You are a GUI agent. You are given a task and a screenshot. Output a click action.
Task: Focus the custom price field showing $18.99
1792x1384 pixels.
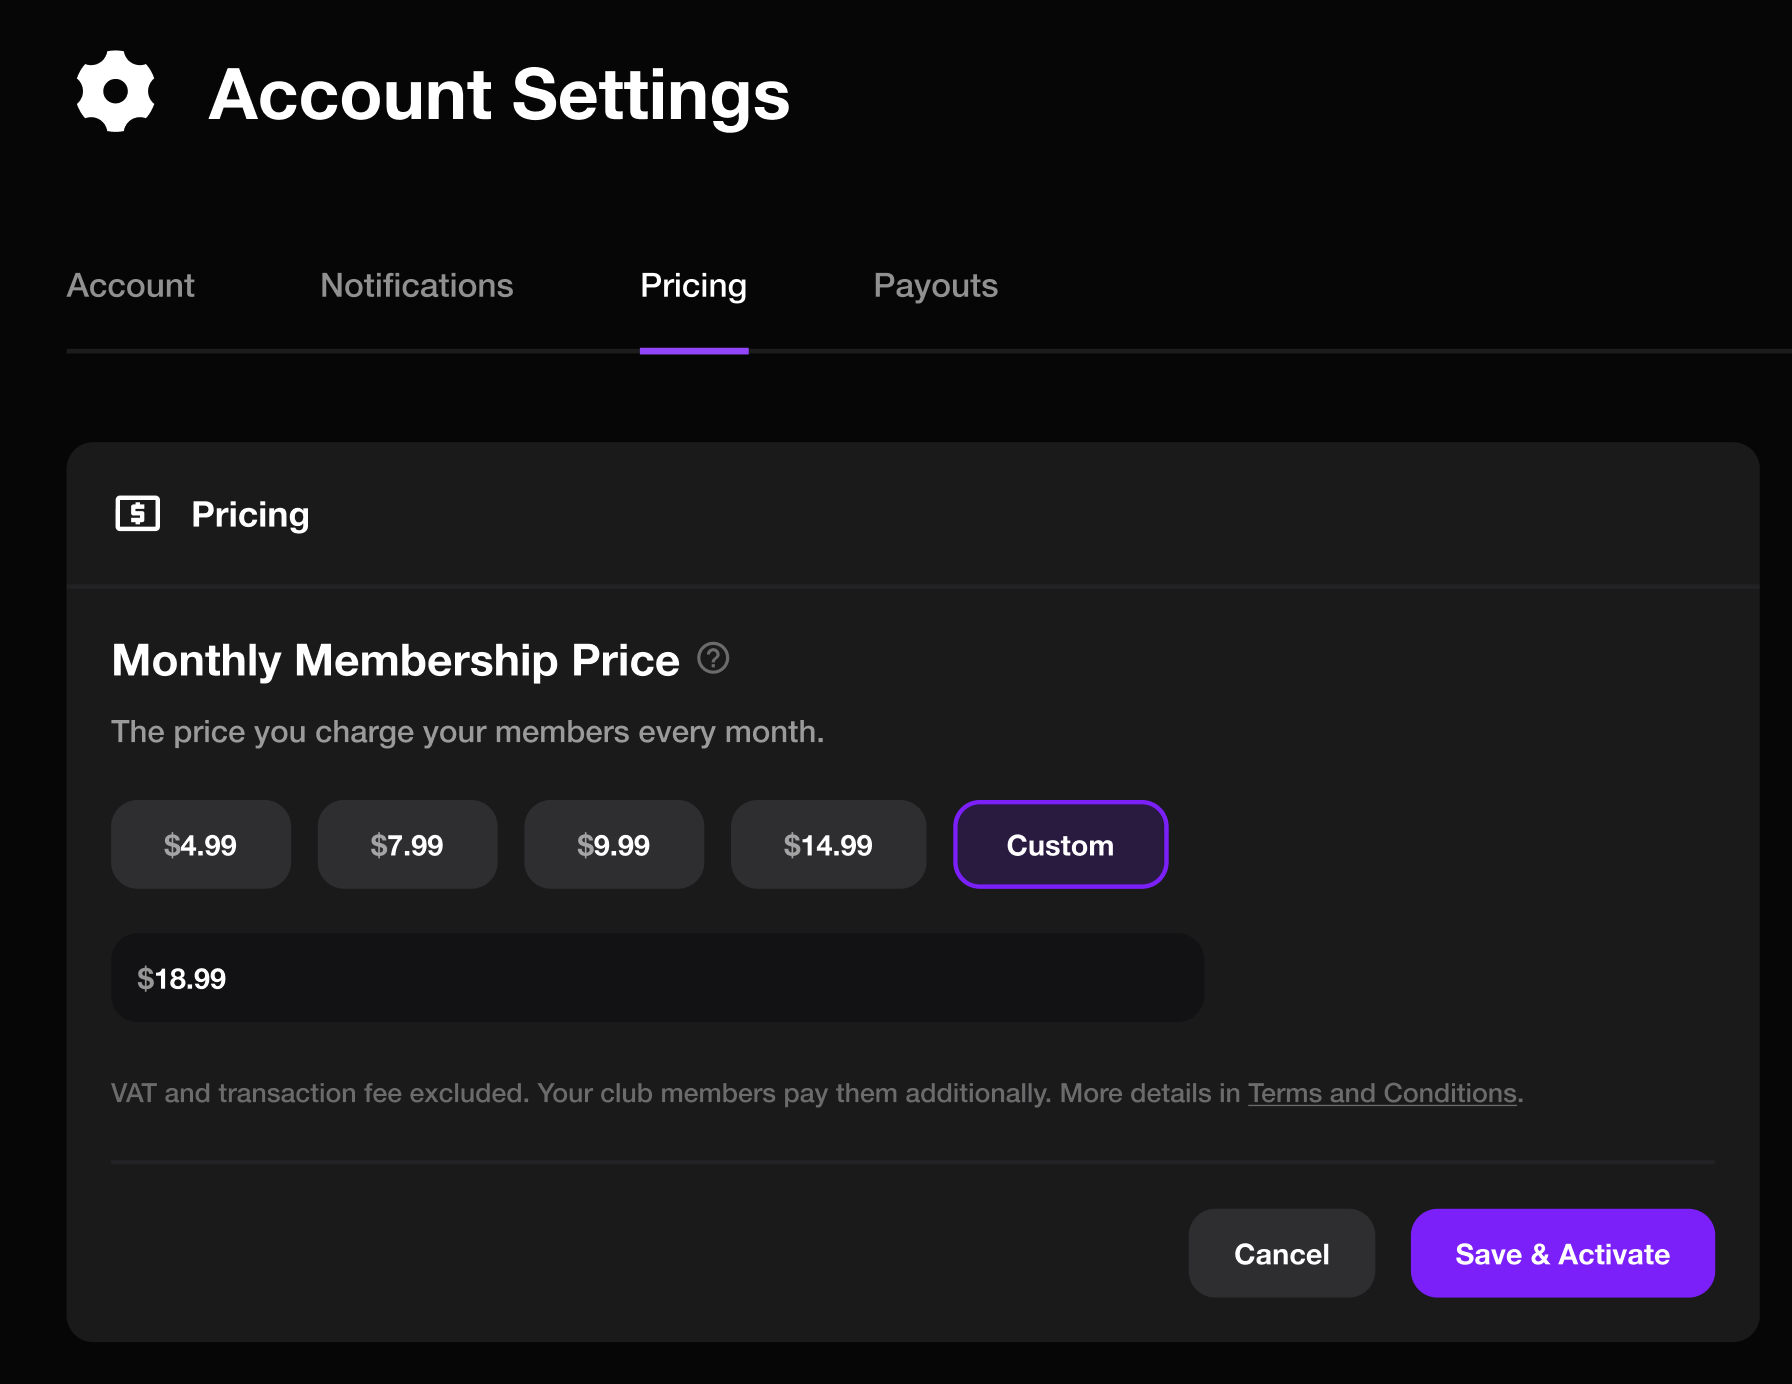click(x=657, y=978)
